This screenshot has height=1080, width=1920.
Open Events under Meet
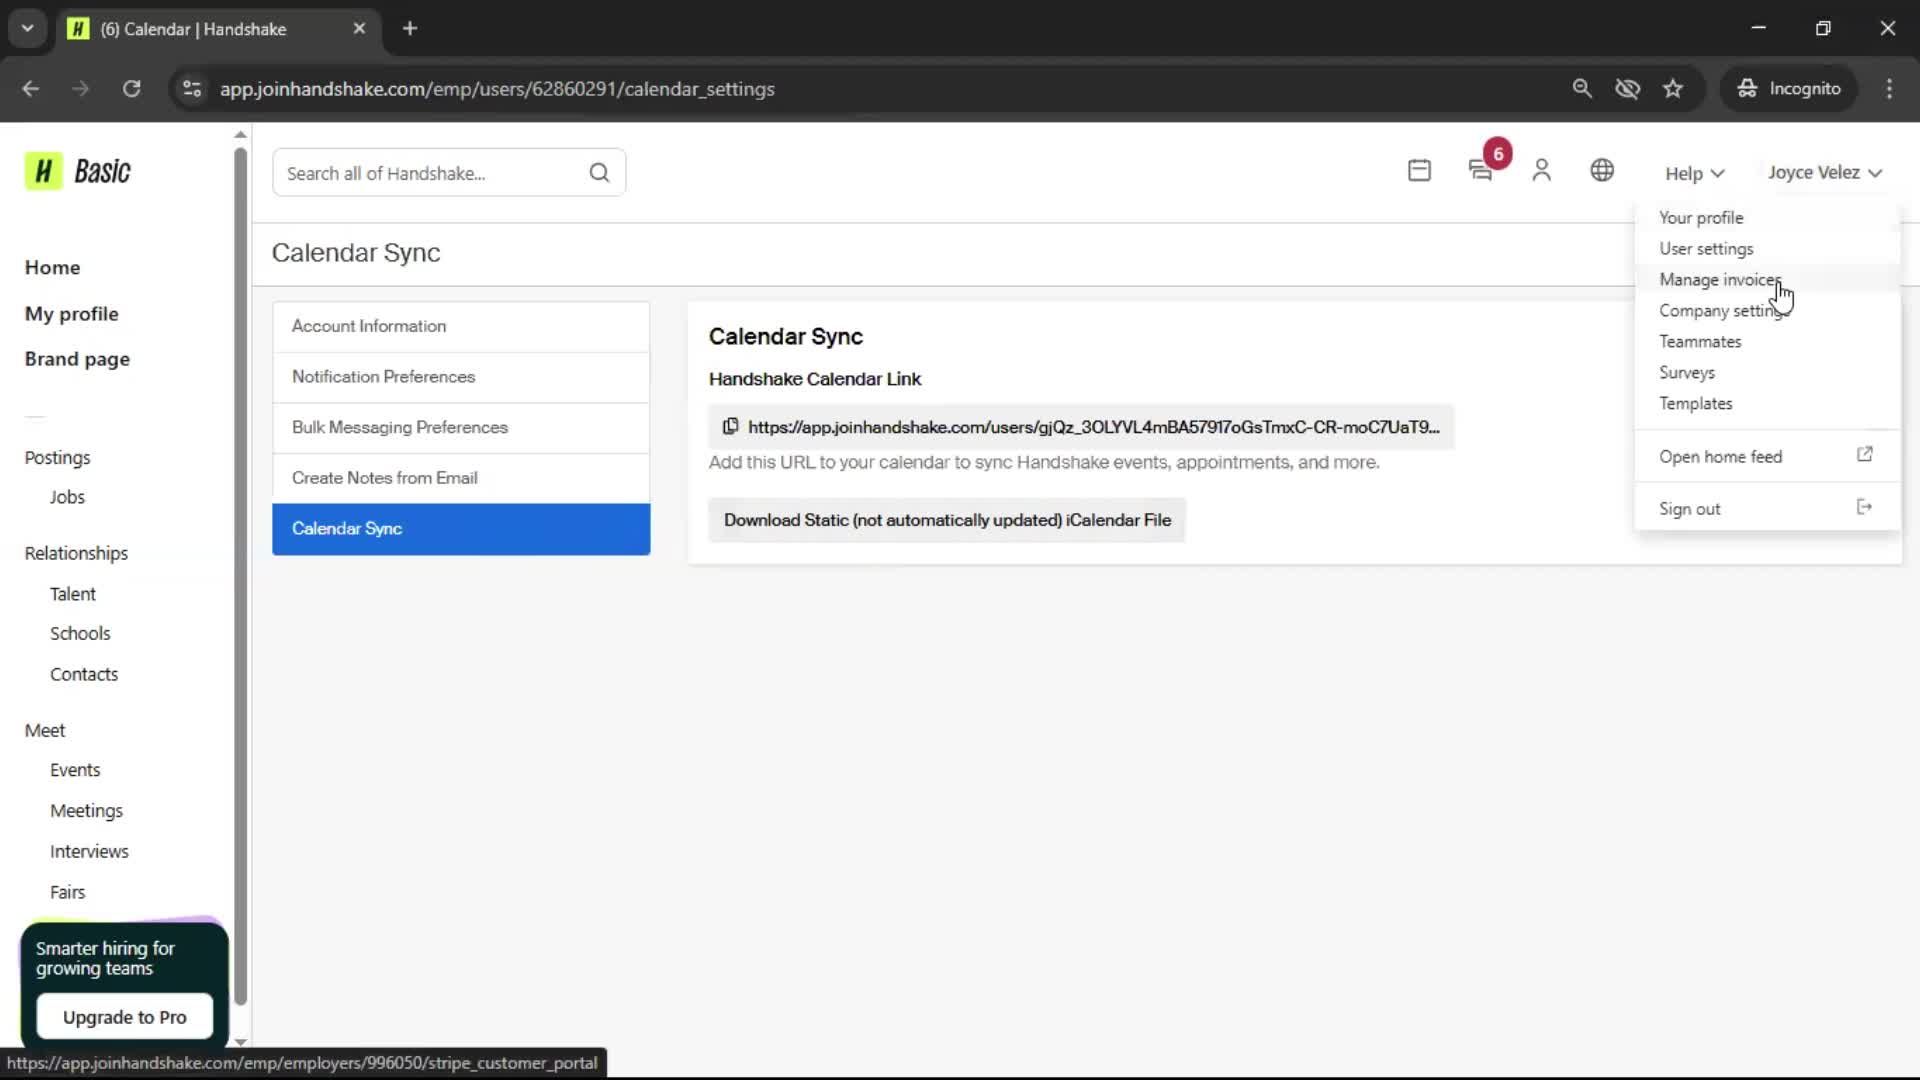click(x=75, y=770)
